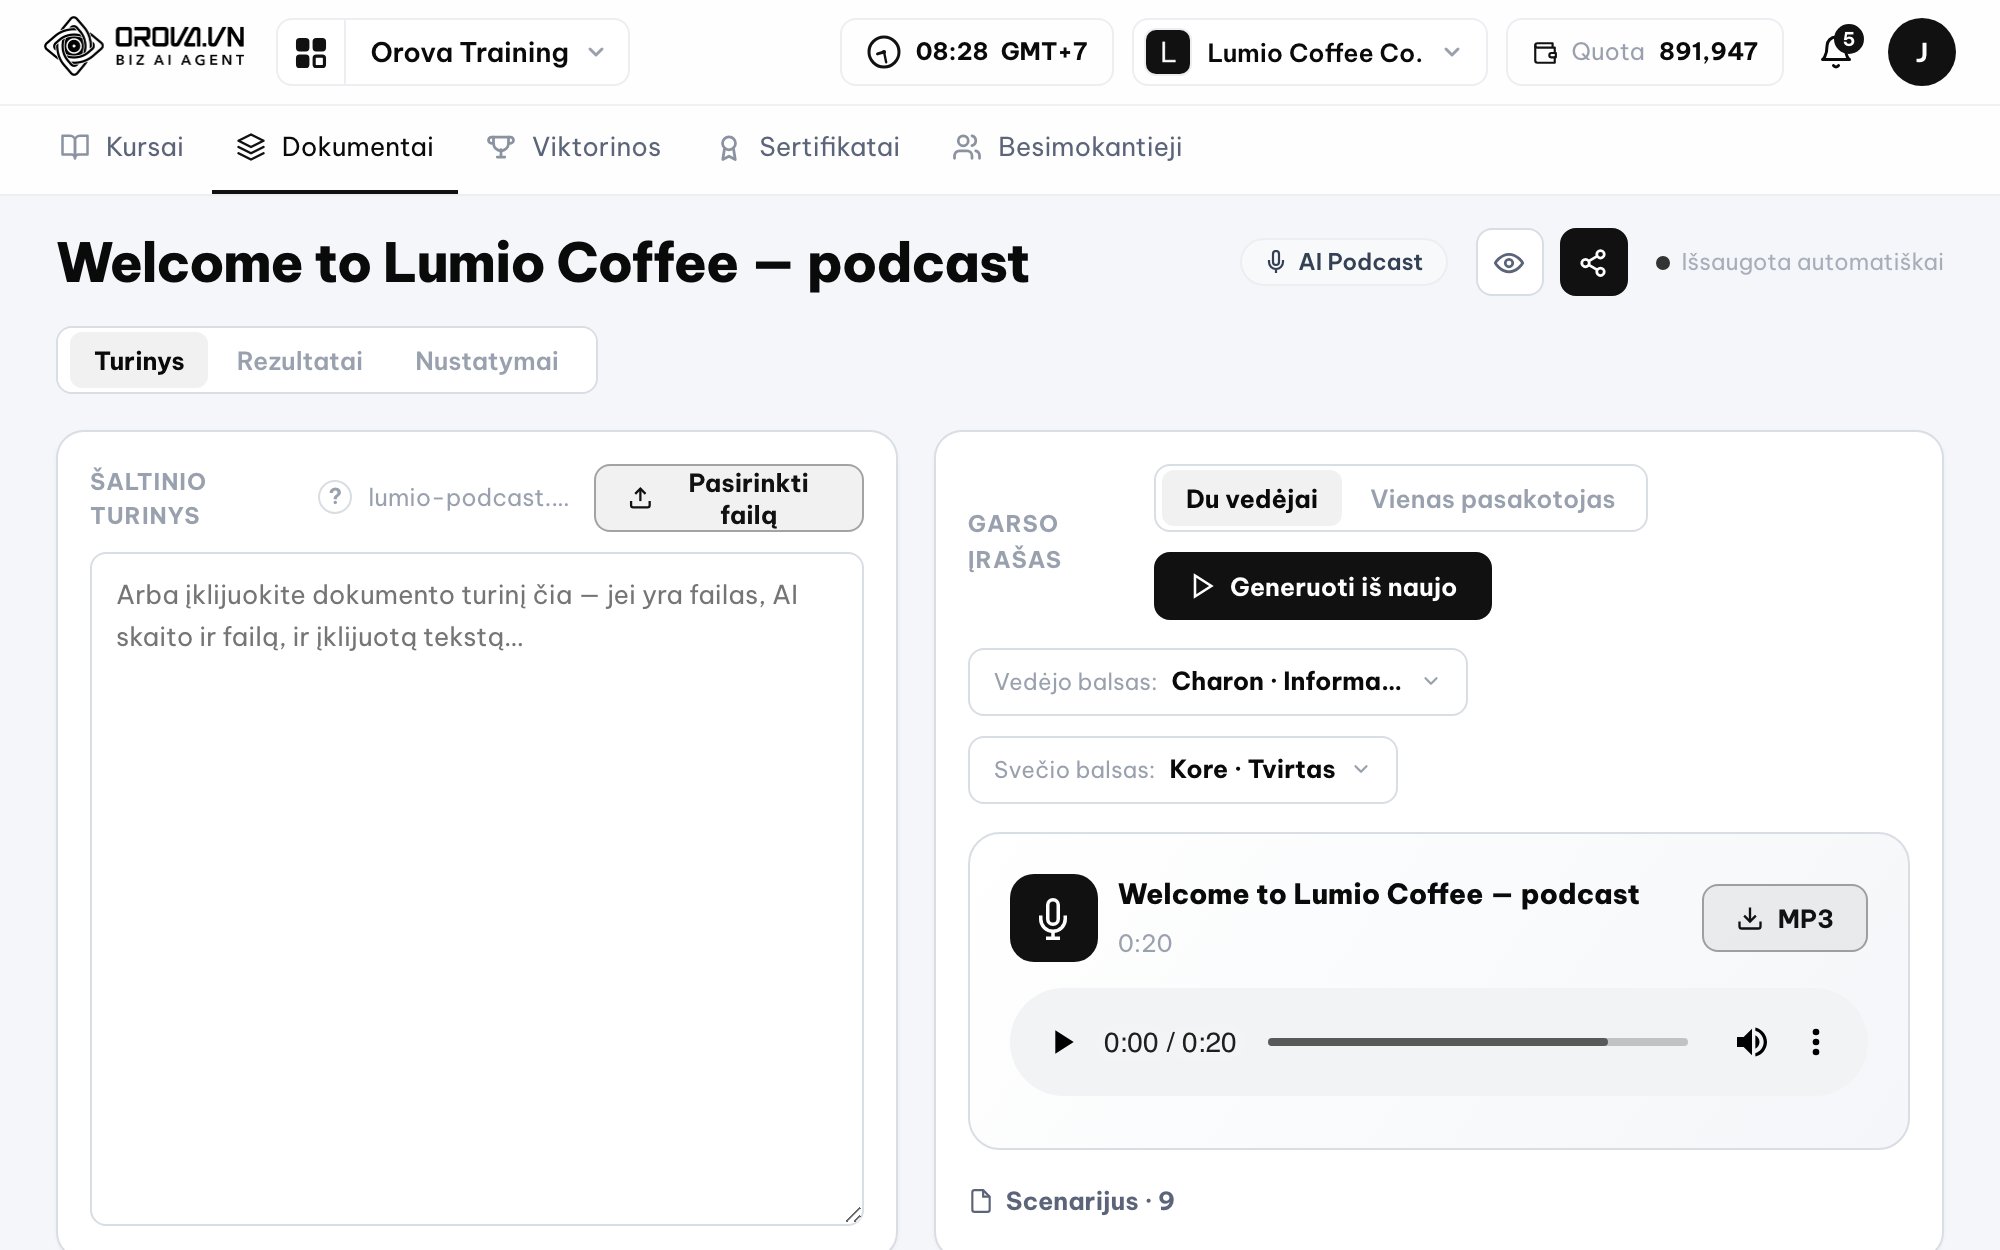The image size is (2000, 1250).
Task: Open the apps grid icon
Action: (311, 52)
